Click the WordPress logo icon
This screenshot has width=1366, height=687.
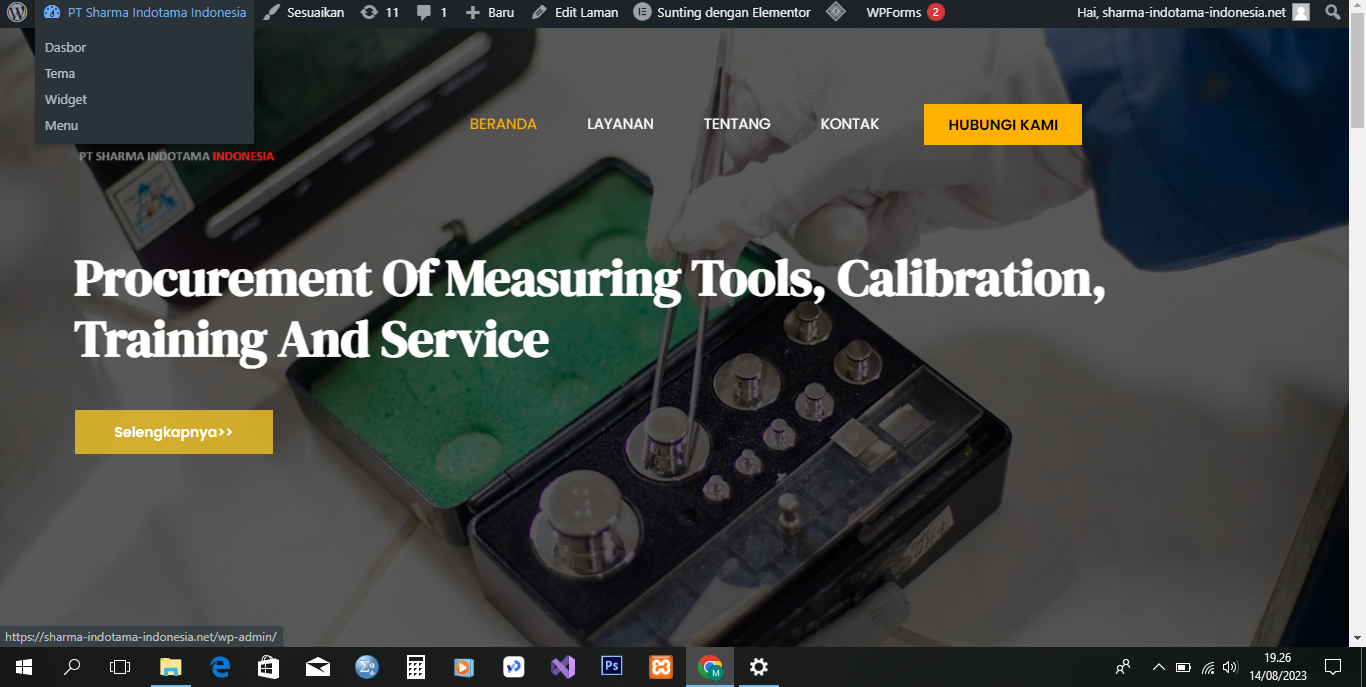[17, 13]
